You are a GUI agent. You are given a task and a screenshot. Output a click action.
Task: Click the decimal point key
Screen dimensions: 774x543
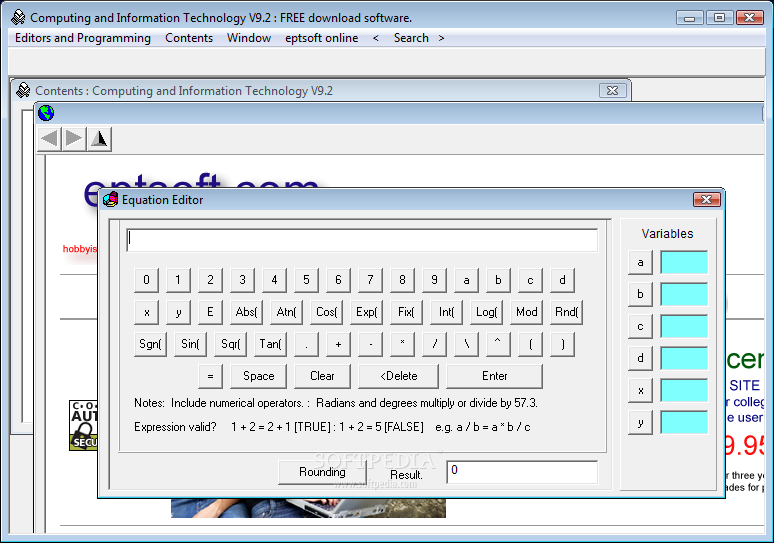click(306, 344)
